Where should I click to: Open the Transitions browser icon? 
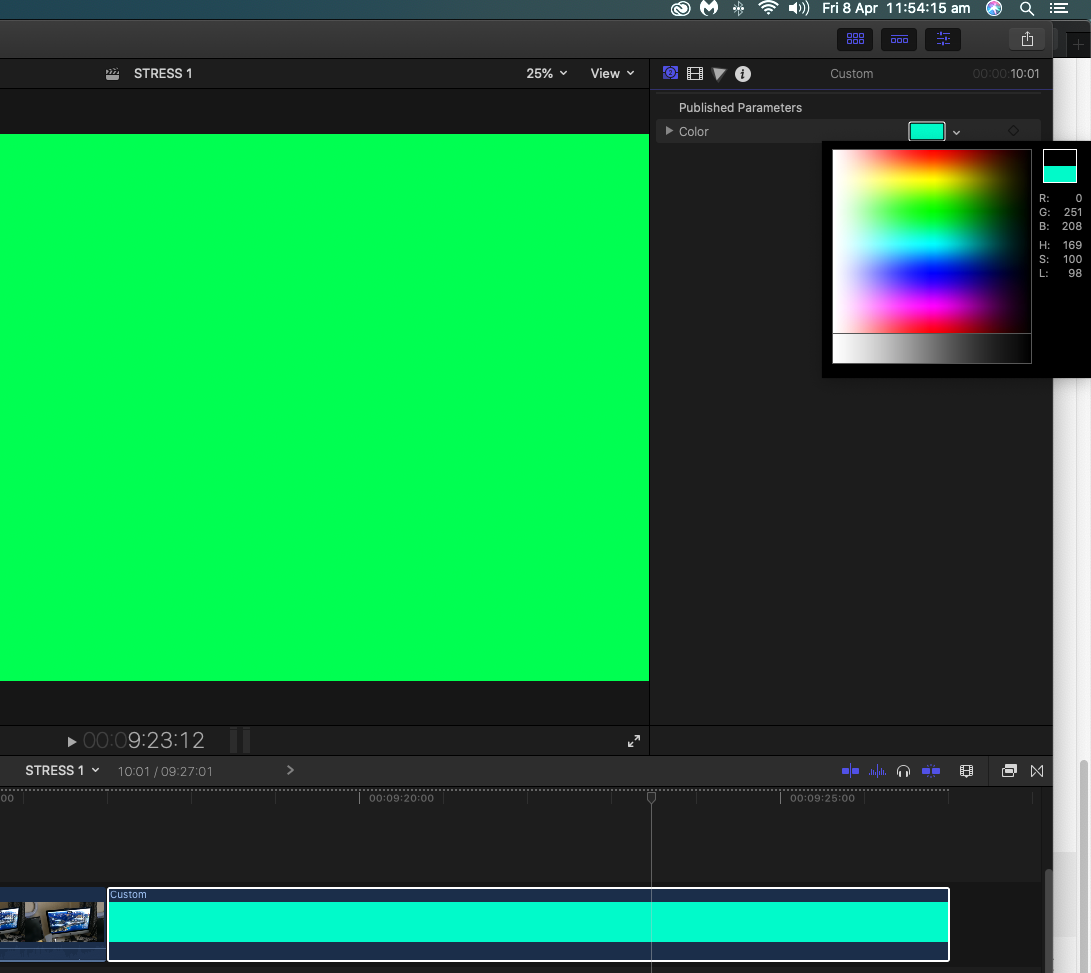point(1037,771)
